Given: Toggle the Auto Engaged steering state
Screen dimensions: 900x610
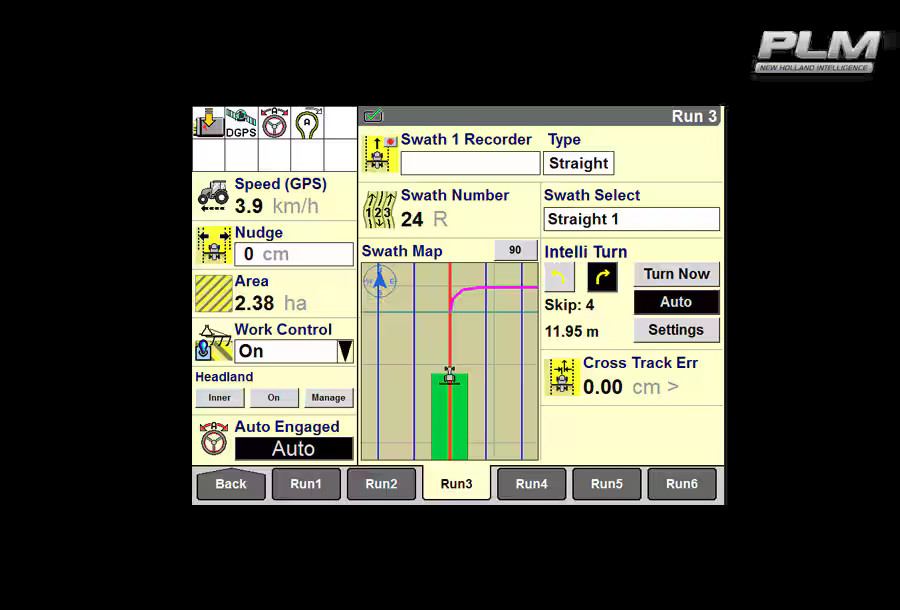Looking at the screenshot, I should [x=293, y=449].
